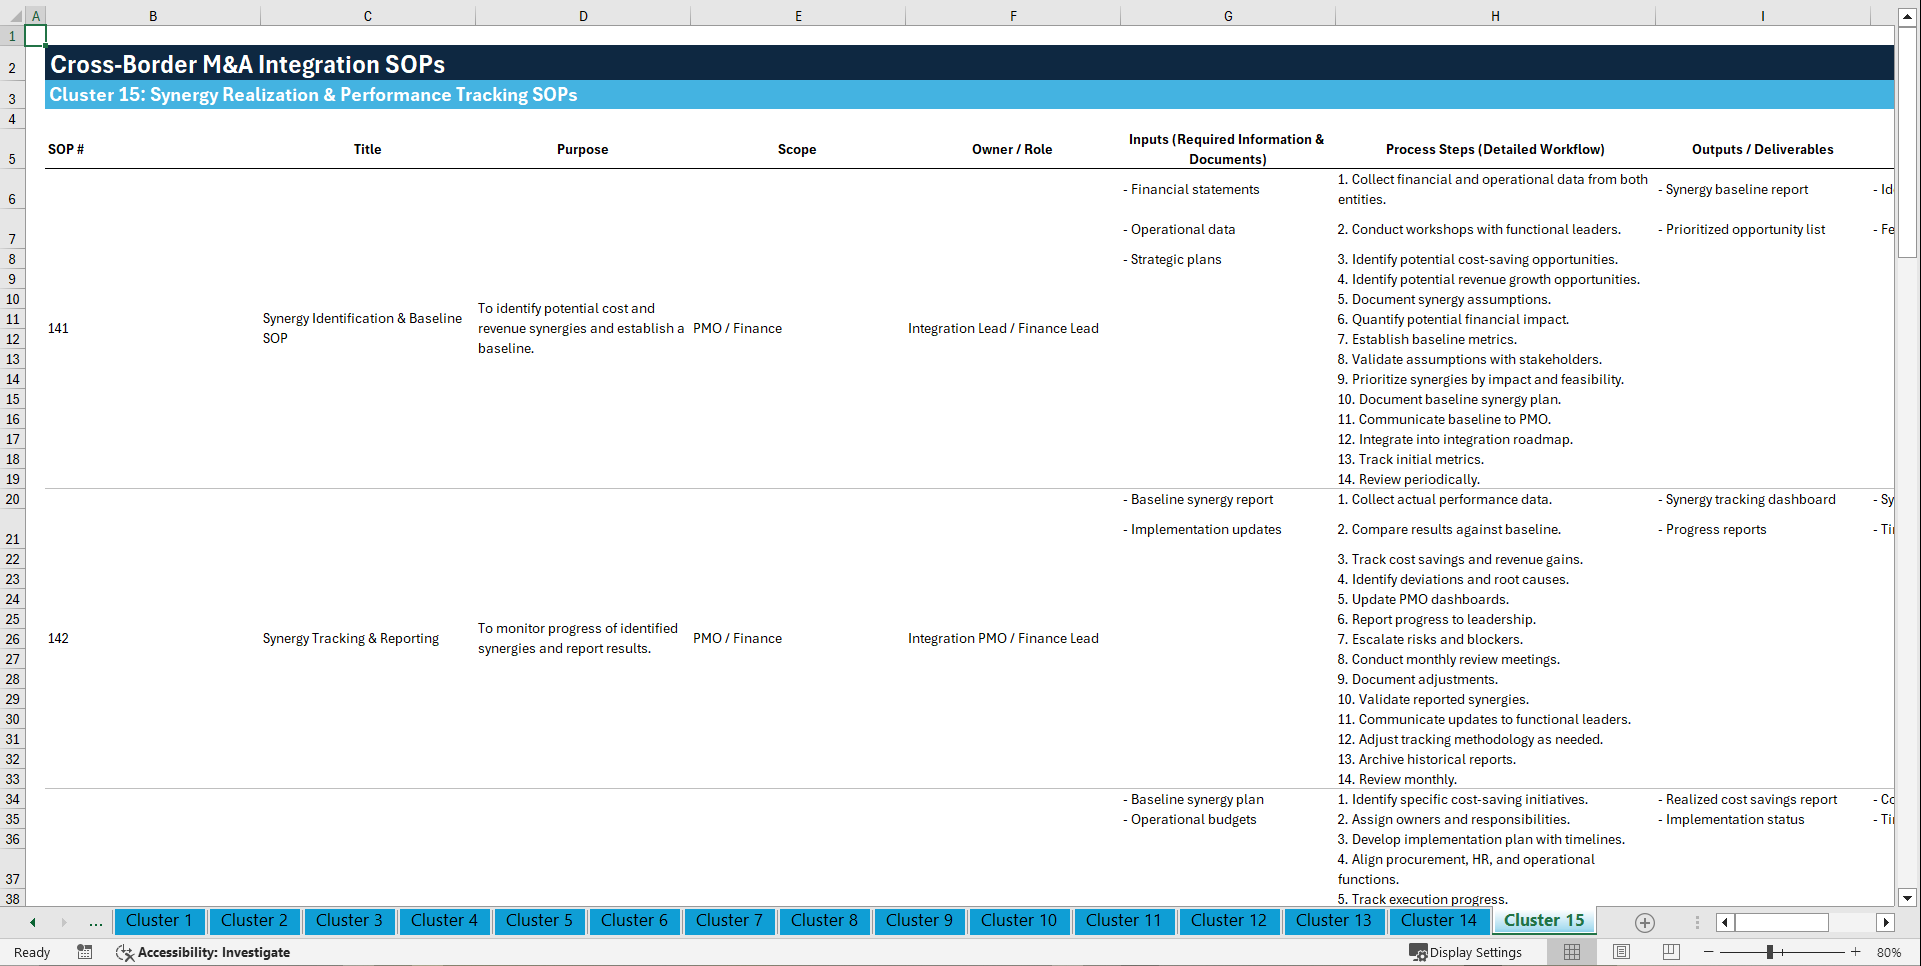Zoom out with the minus icon
The height and width of the screenshot is (966, 1921).
1708,952
